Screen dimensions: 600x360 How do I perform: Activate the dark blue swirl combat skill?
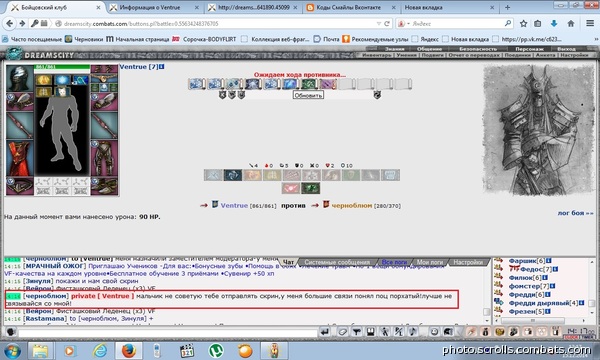tap(233, 175)
